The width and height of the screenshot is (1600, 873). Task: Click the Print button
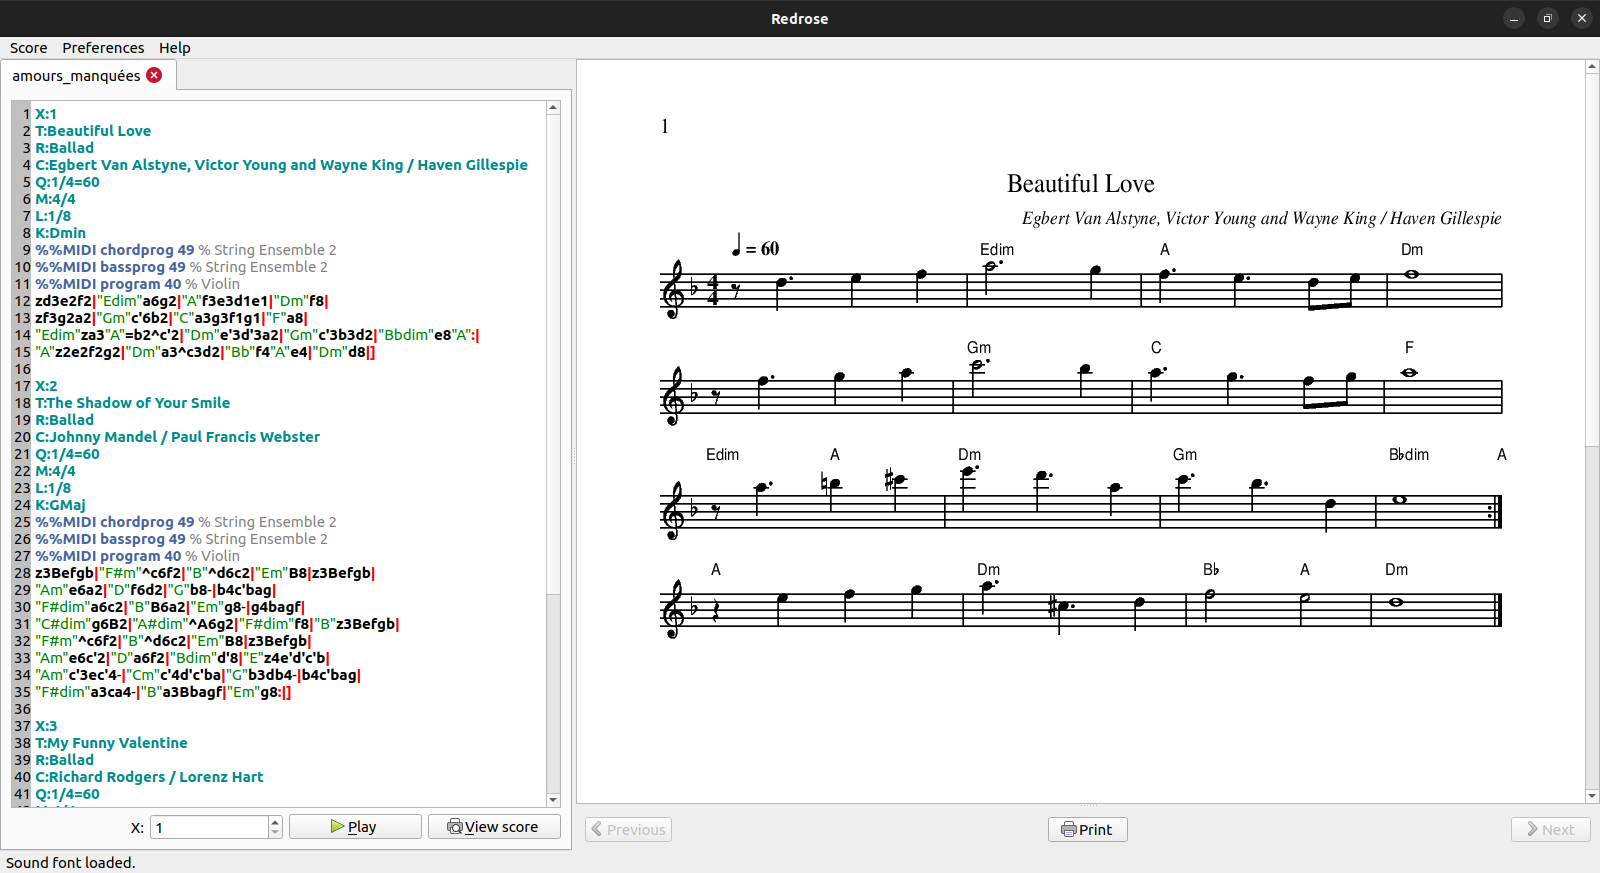pyautogui.click(x=1088, y=830)
